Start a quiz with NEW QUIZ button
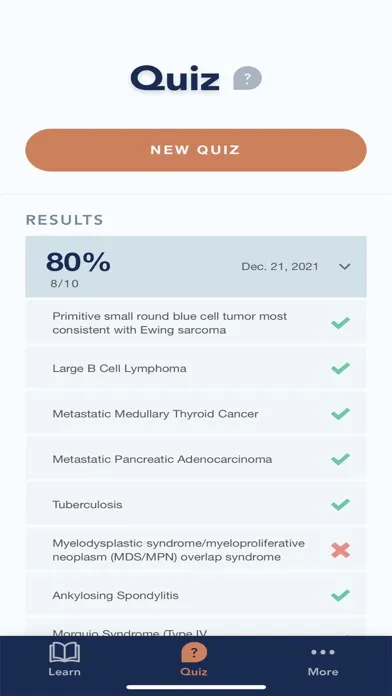The height and width of the screenshot is (696, 392). [x=196, y=150]
